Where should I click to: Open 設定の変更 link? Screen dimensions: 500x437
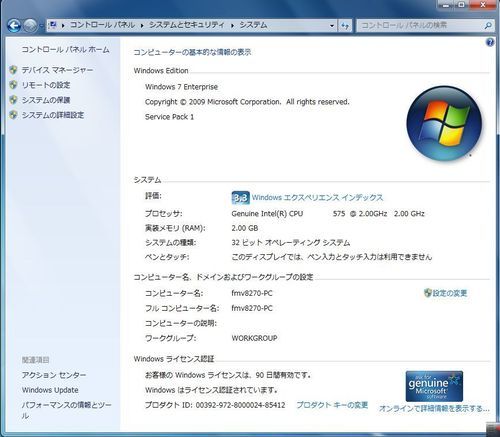coord(450,293)
